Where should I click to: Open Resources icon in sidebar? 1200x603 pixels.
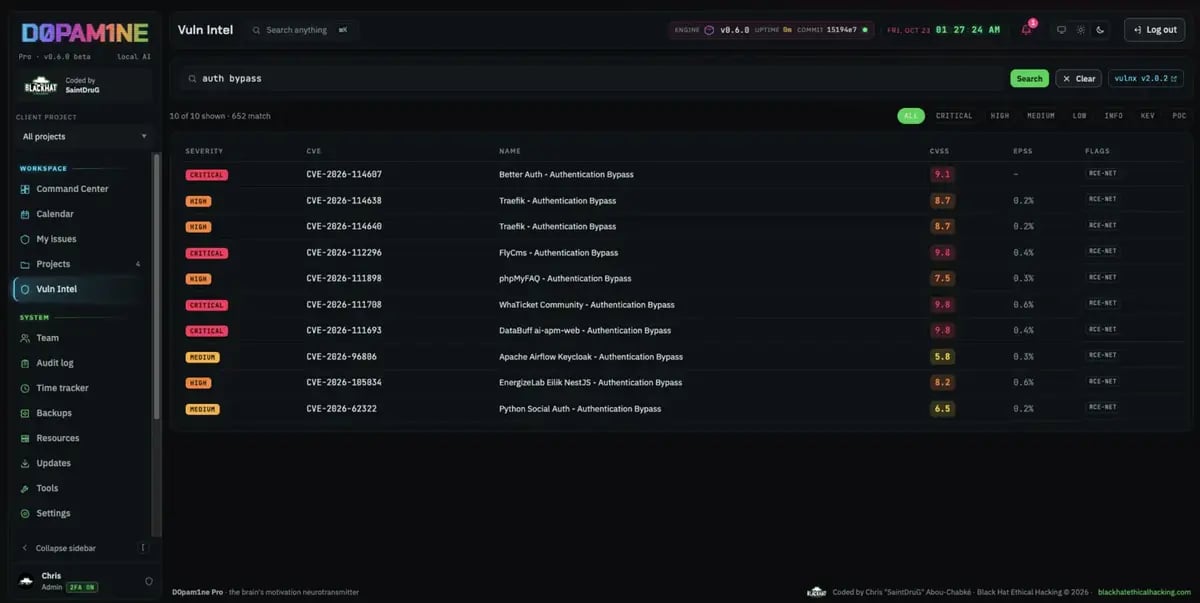(25, 438)
